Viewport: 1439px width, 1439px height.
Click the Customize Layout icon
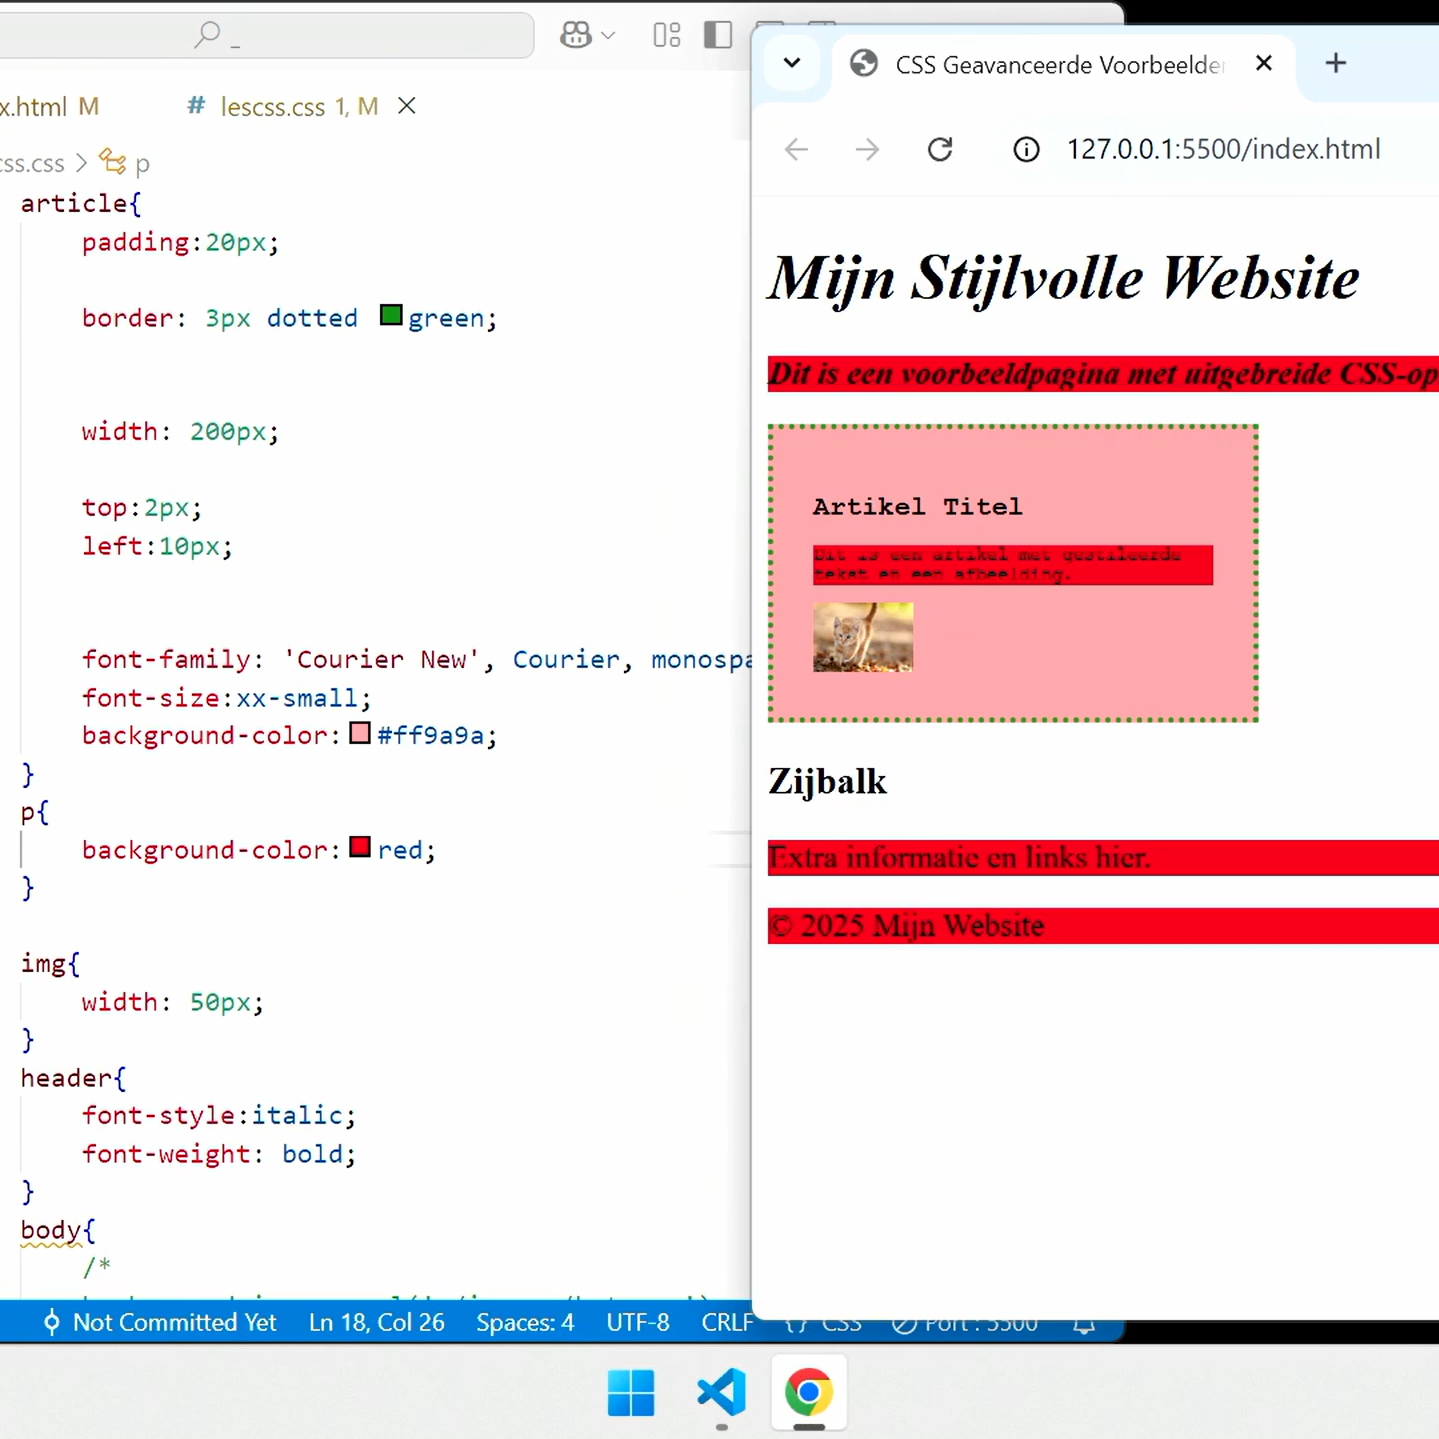(666, 35)
